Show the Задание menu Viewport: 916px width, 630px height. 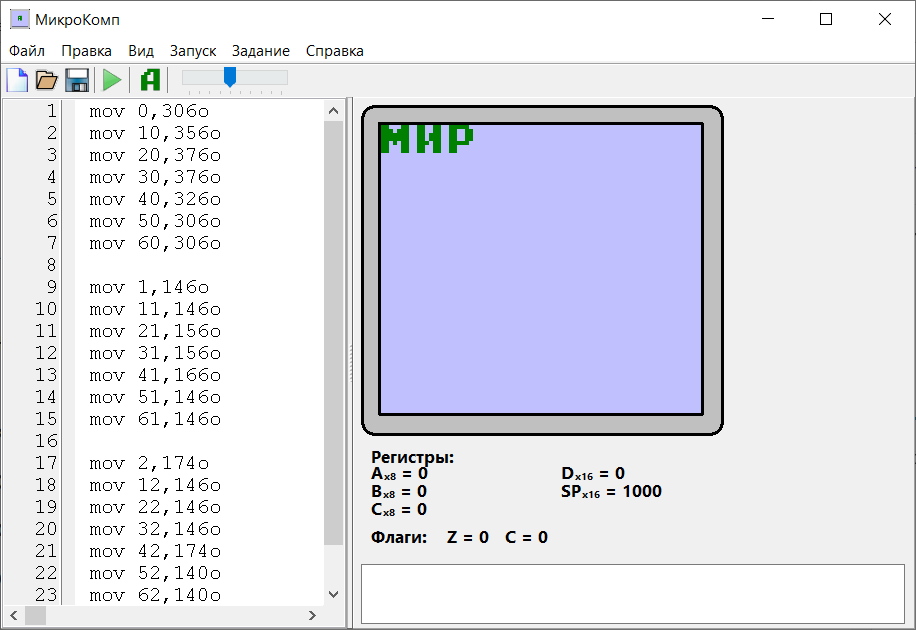coord(261,51)
